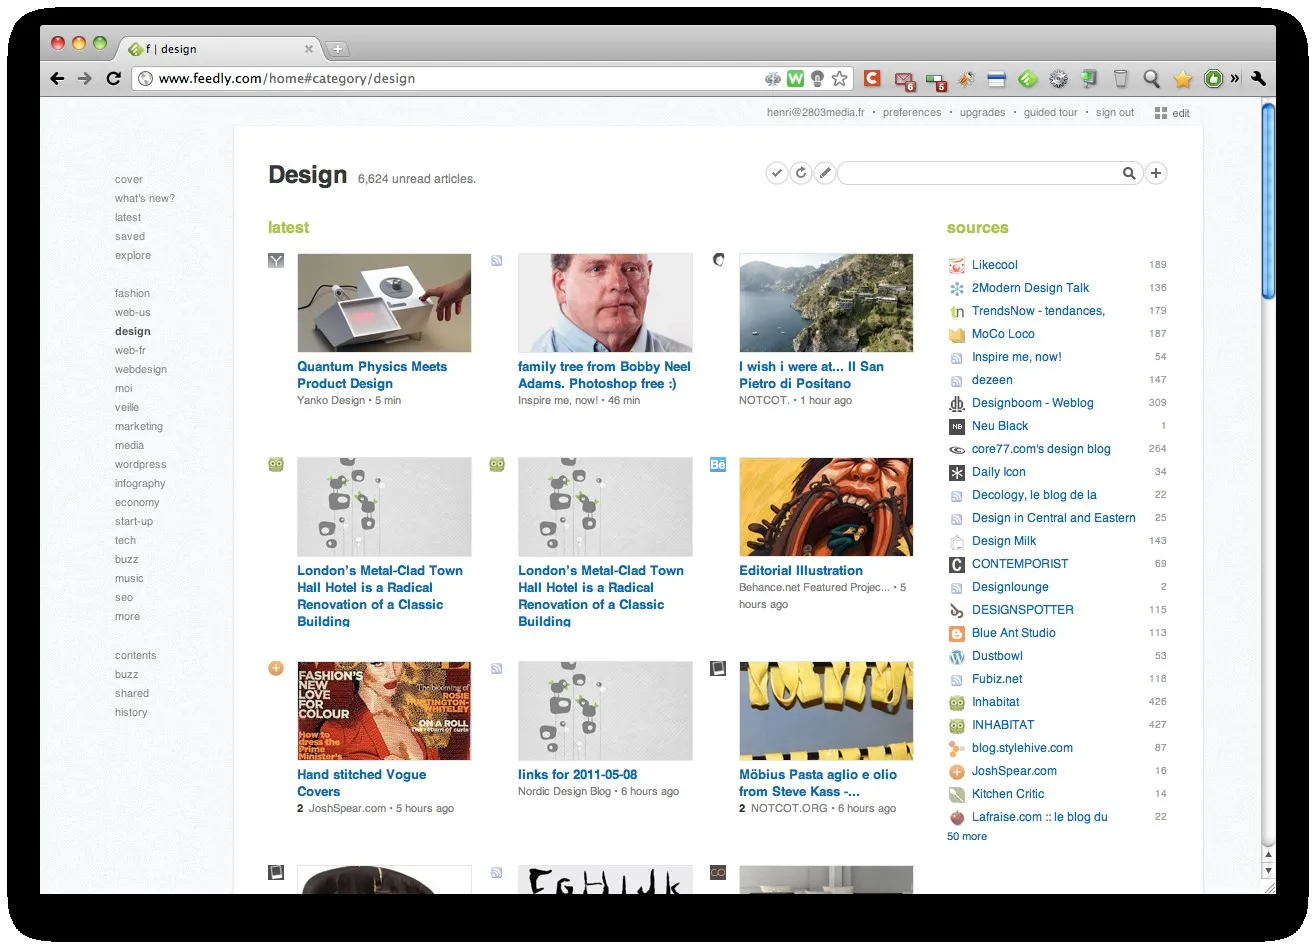1316x949 pixels.
Task: Open the what's new? sidebar item
Action: 144,198
